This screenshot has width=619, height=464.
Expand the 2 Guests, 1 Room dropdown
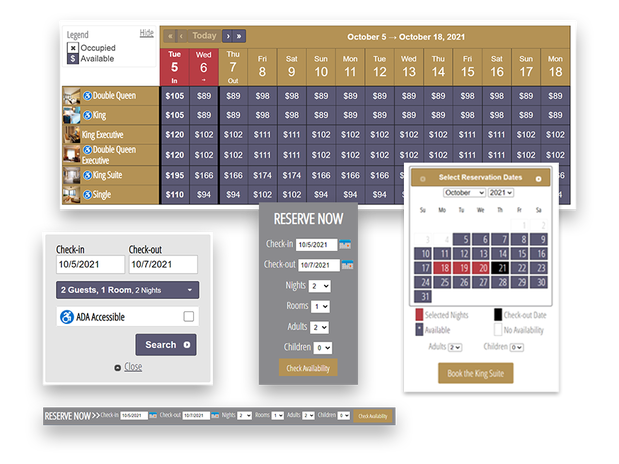(x=127, y=290)
